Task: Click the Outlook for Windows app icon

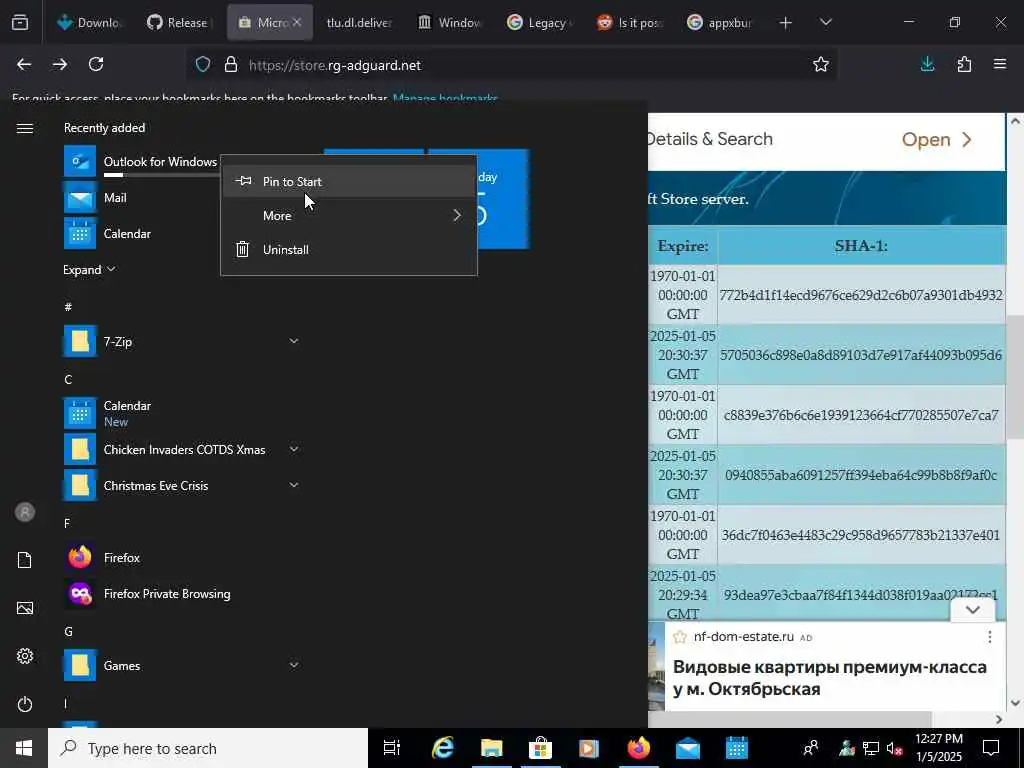Action: coord(80,161)
